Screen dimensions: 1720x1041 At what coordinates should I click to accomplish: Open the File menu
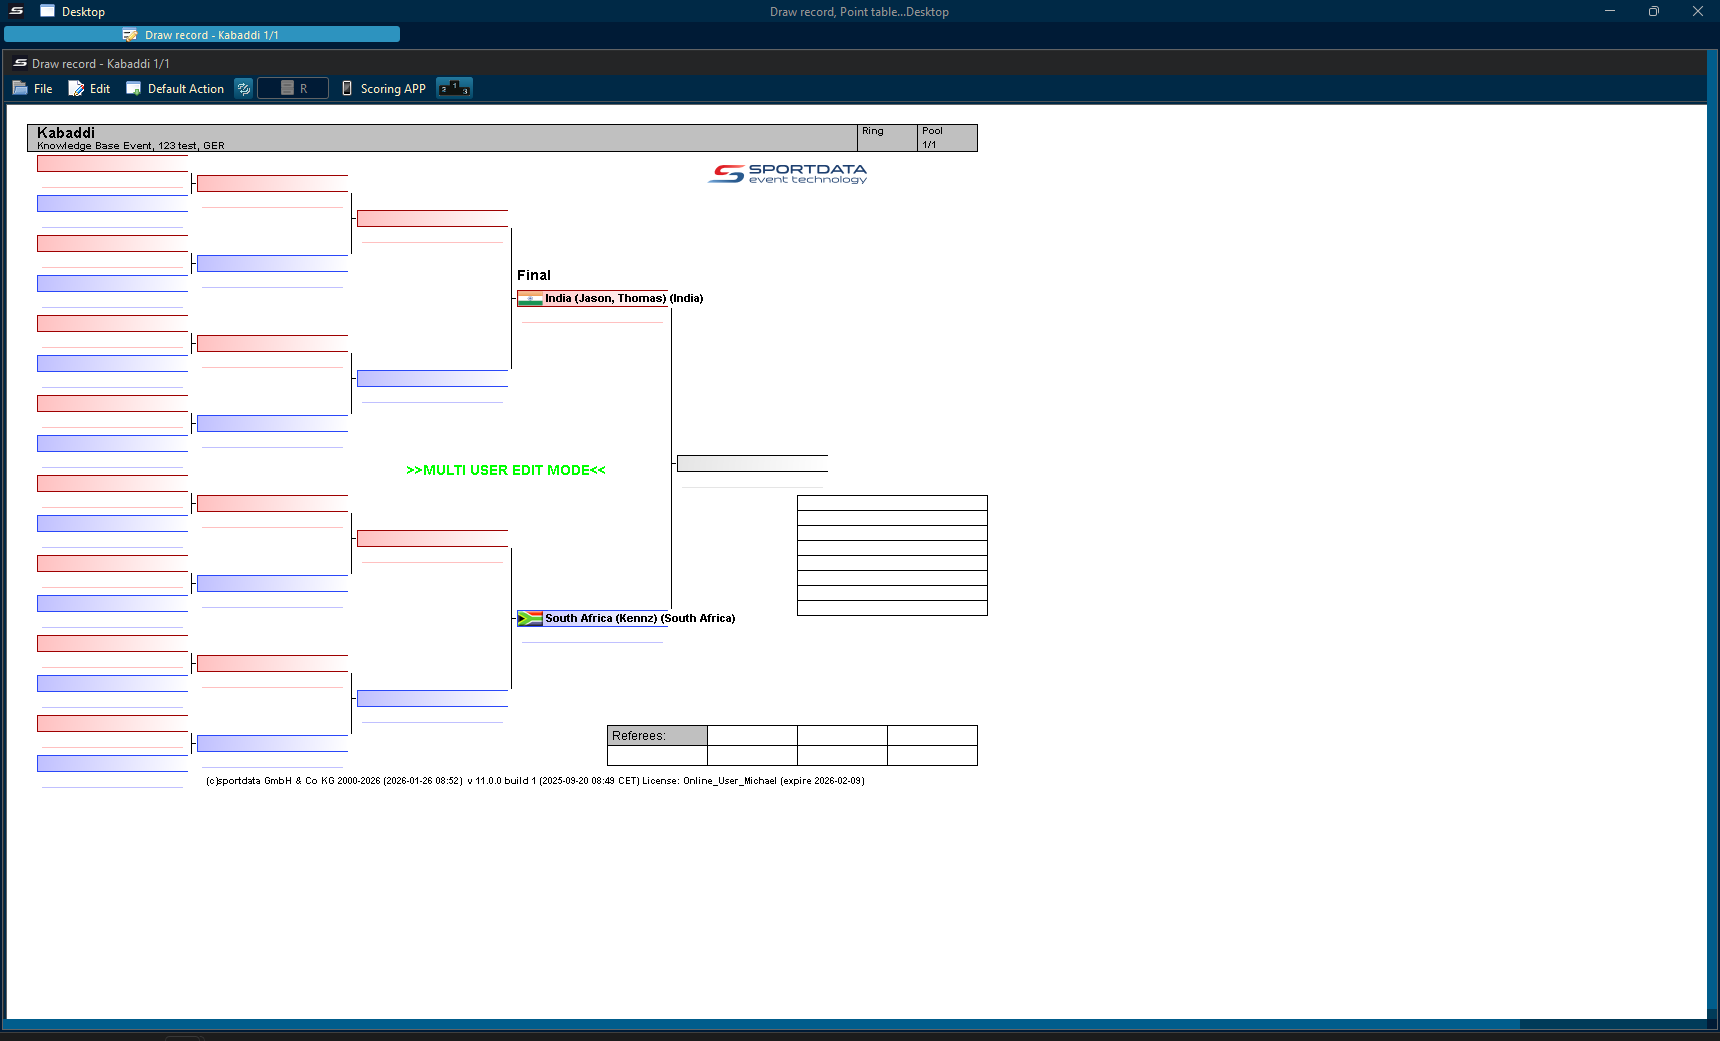[x=33, y=89]
